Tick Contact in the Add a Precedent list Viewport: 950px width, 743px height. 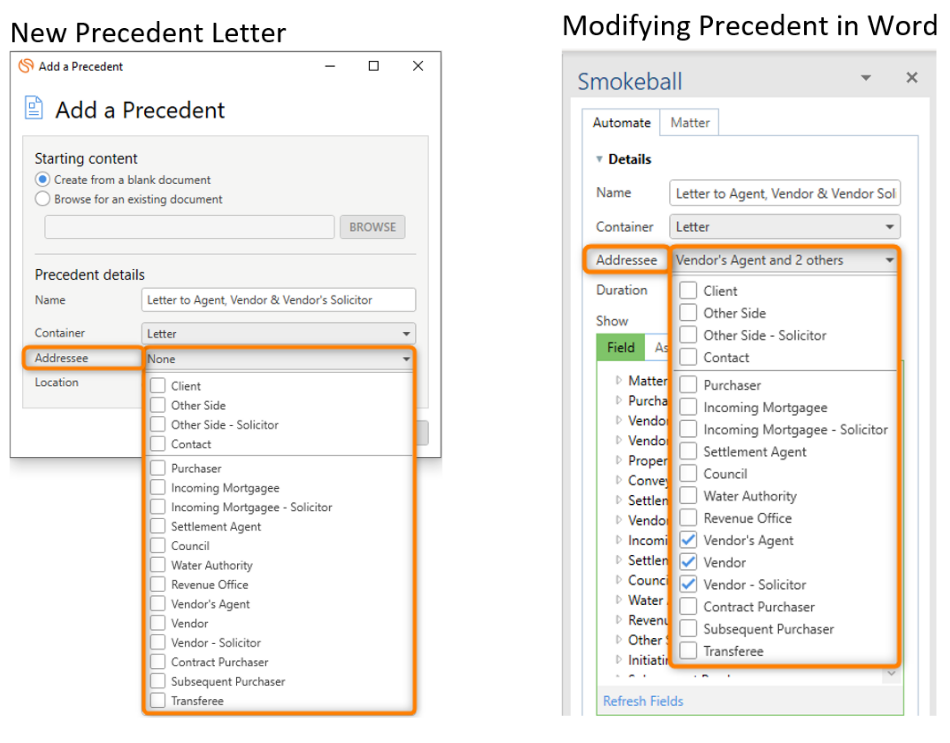click(158, 444)
